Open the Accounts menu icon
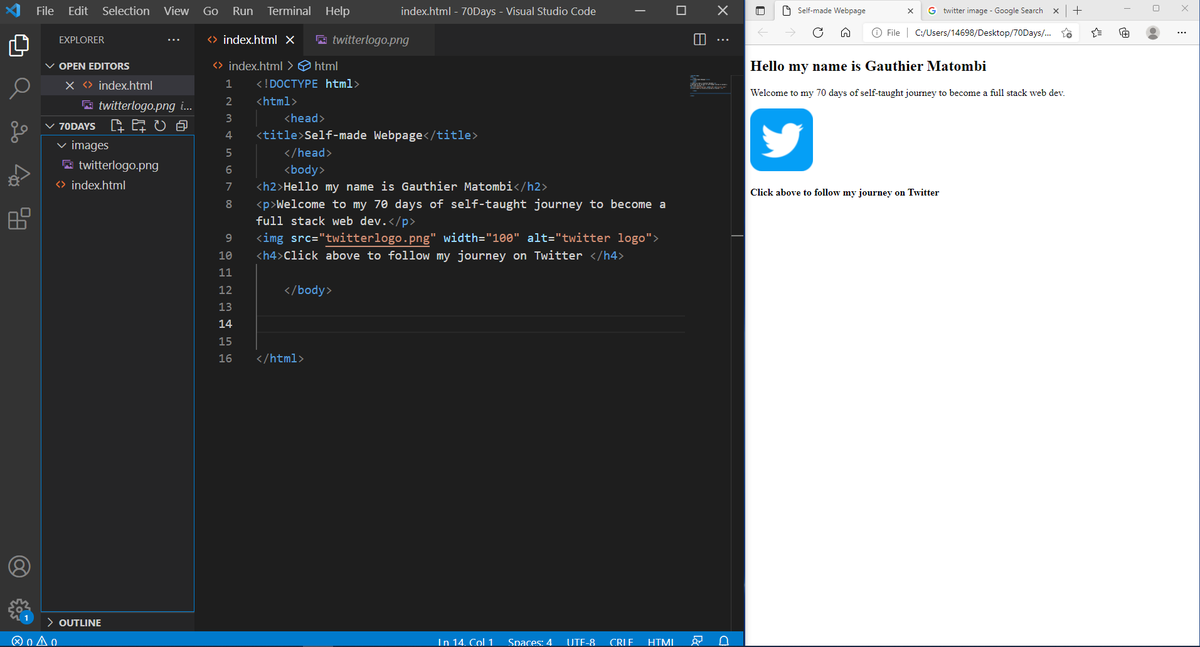Viewport: 1200px width, 647px height. coord(19,566)
